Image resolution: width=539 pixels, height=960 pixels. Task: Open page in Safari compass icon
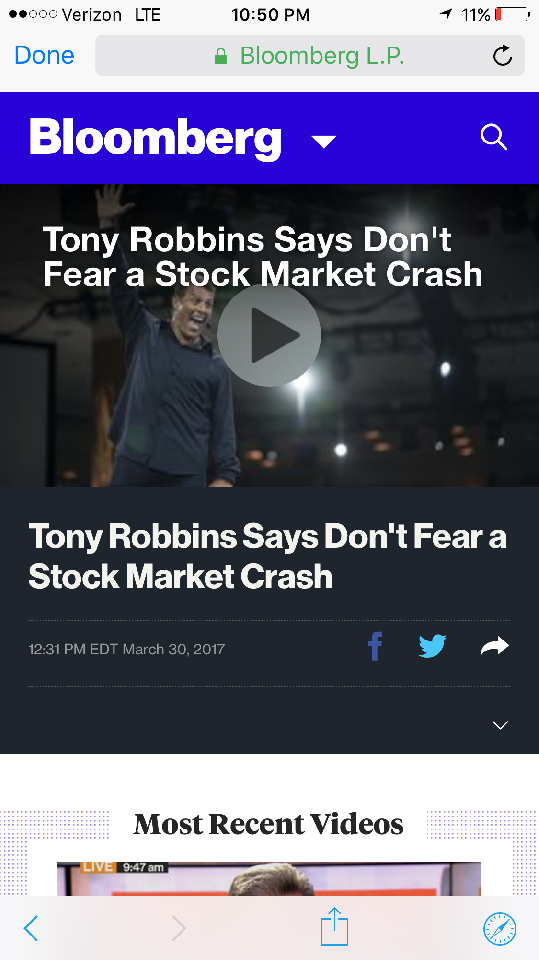tap(500, 929)
